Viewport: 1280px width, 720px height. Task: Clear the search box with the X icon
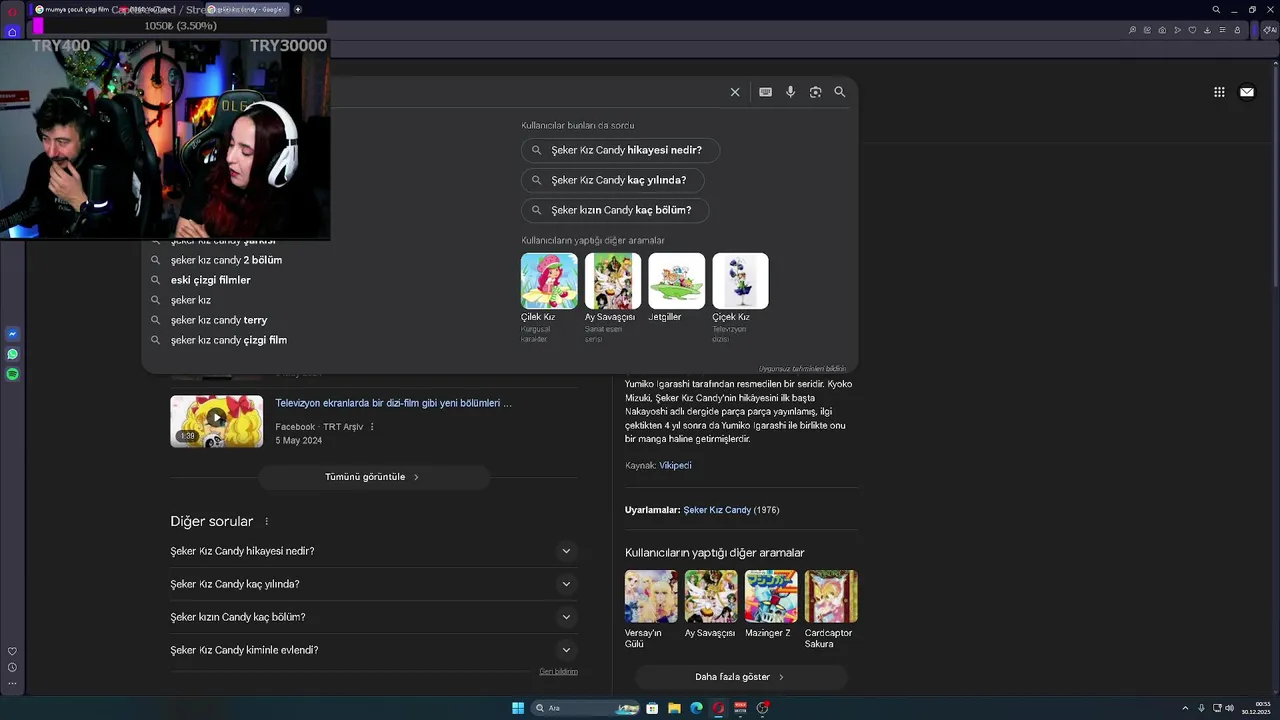click(x=735, y=92)
